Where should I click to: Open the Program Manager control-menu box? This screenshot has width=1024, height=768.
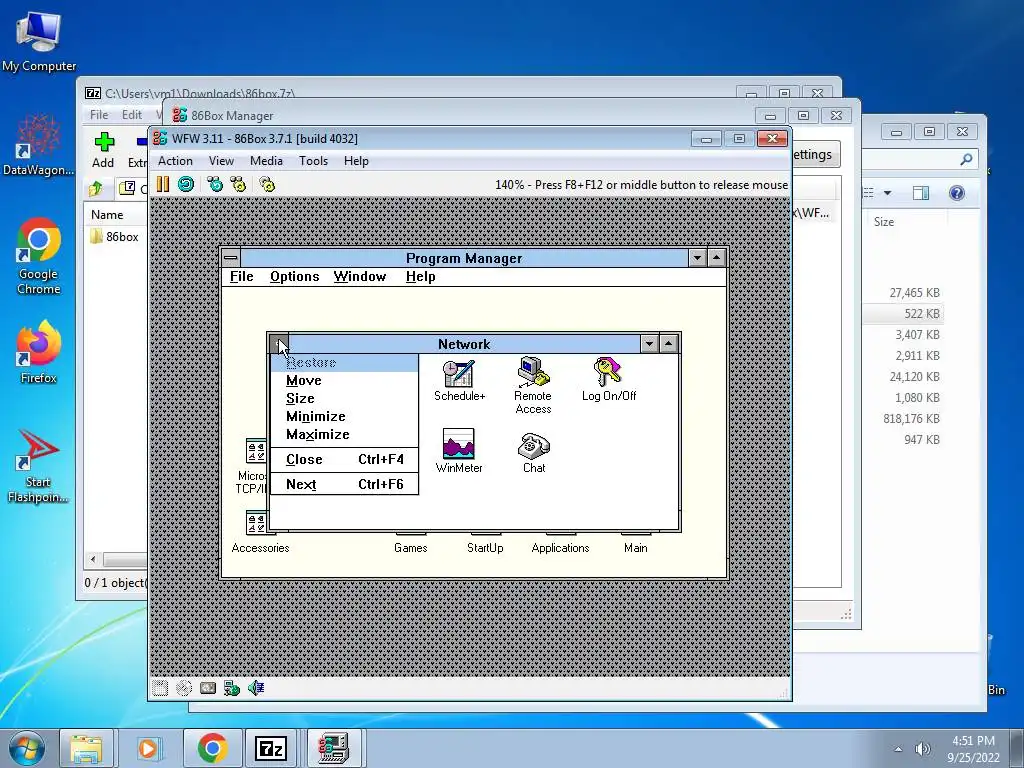(231, 258)
